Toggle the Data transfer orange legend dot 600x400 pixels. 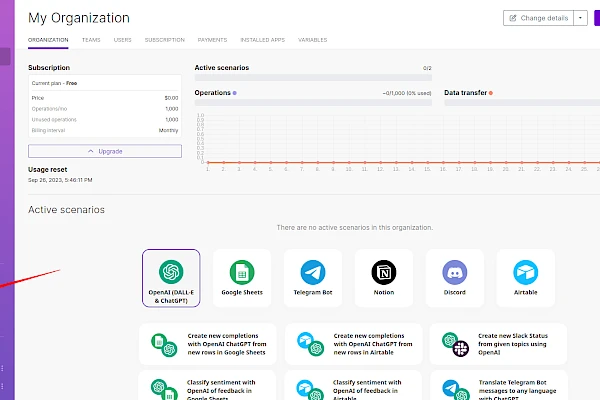point(491,92)
